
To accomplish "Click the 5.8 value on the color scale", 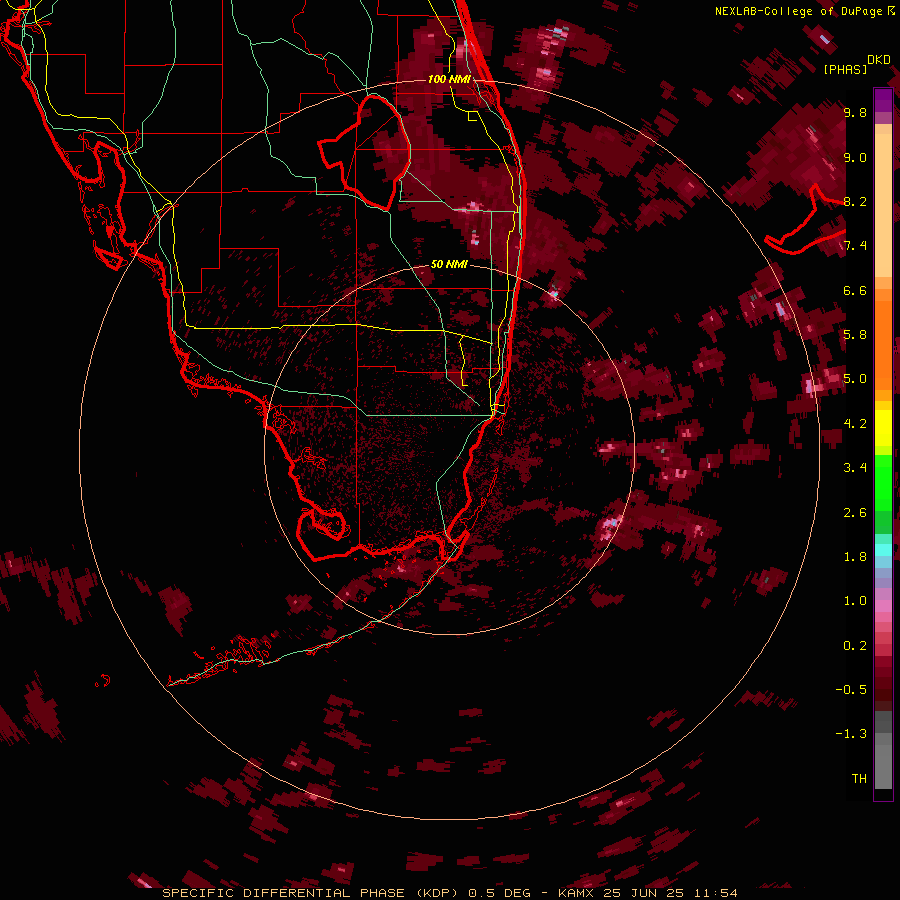I will click(x=855, y=335).
